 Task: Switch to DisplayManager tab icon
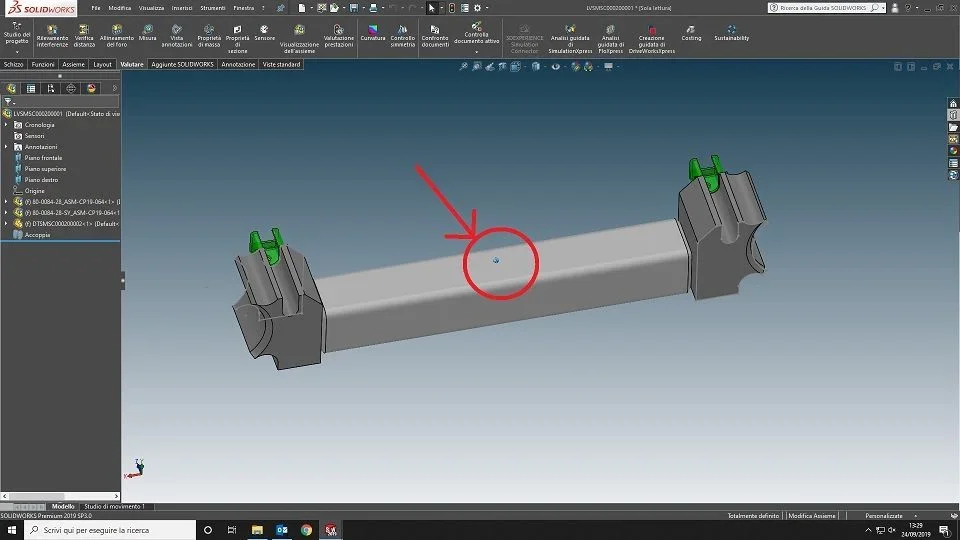pos(91,89)
